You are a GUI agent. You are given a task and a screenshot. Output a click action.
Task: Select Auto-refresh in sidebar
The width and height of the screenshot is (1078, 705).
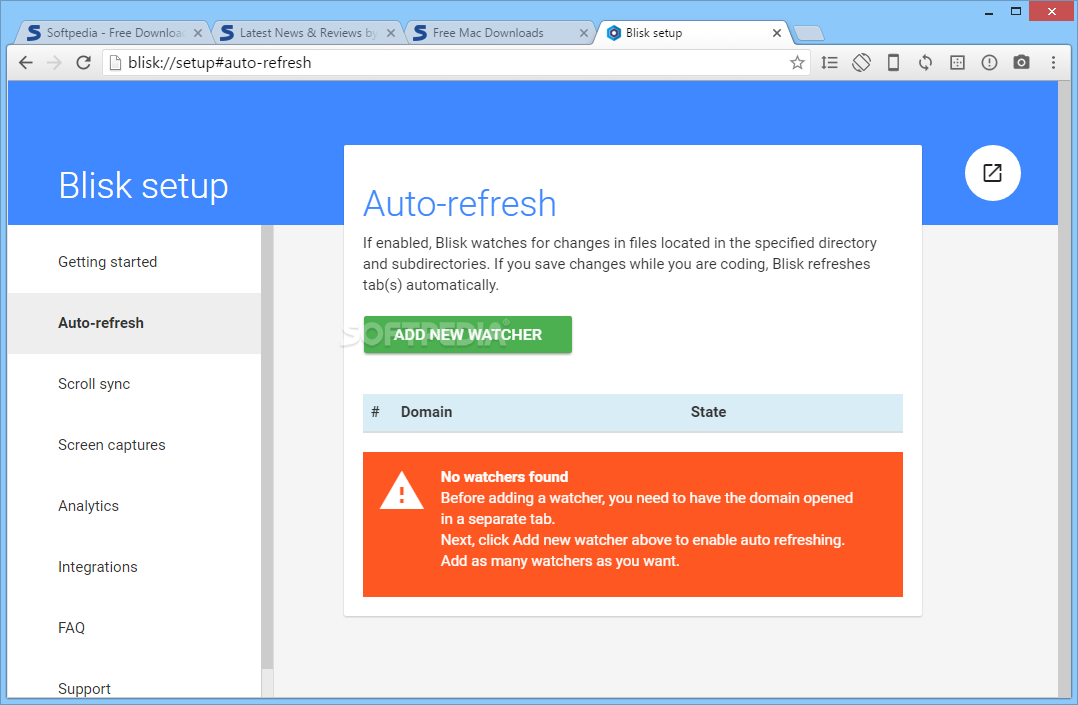135,323
